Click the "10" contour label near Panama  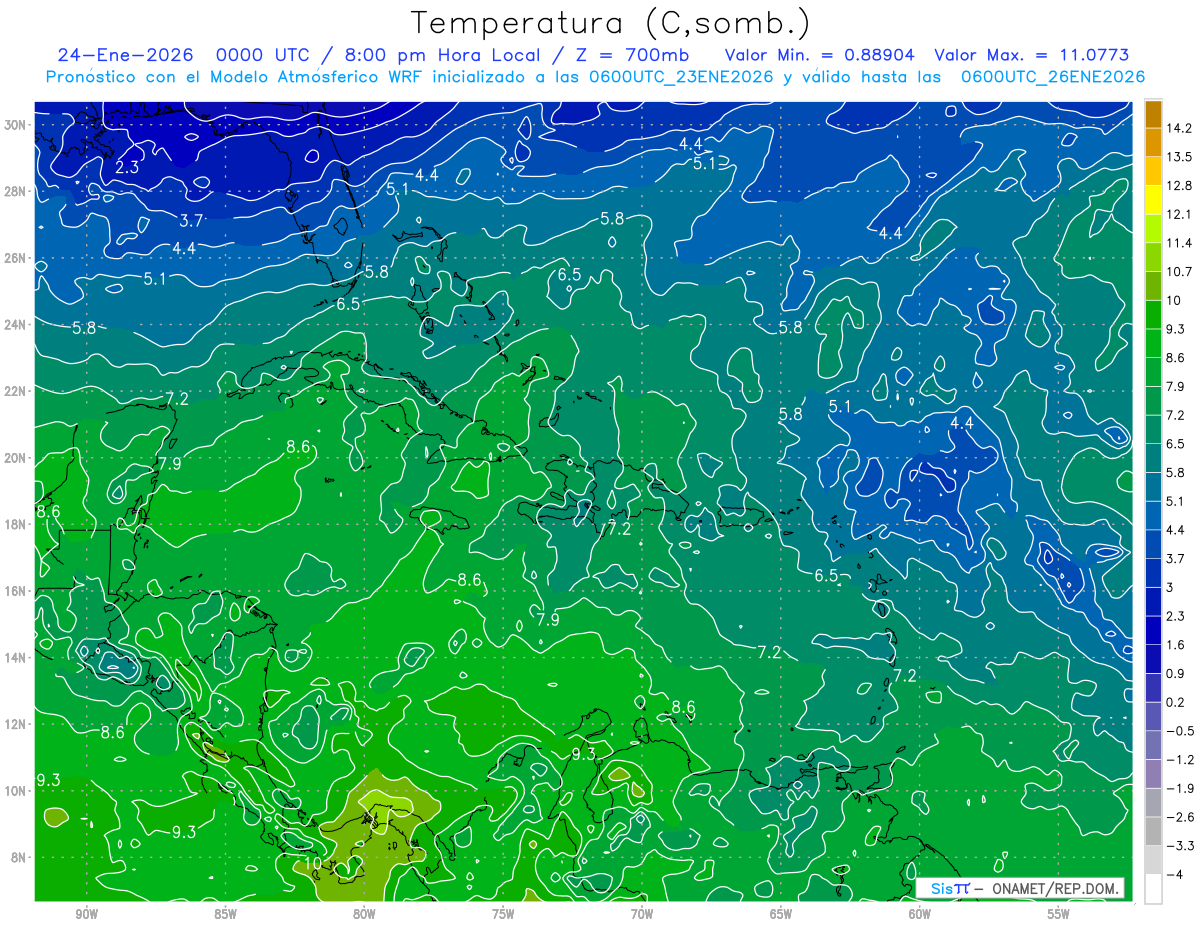tap(312, 863)
